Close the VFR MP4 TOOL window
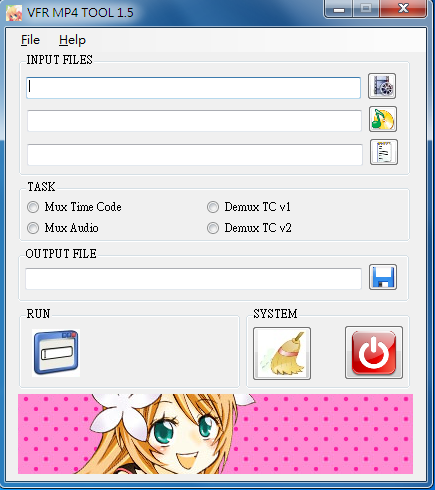This screenshot has height=490, width=435. (403, 9)
